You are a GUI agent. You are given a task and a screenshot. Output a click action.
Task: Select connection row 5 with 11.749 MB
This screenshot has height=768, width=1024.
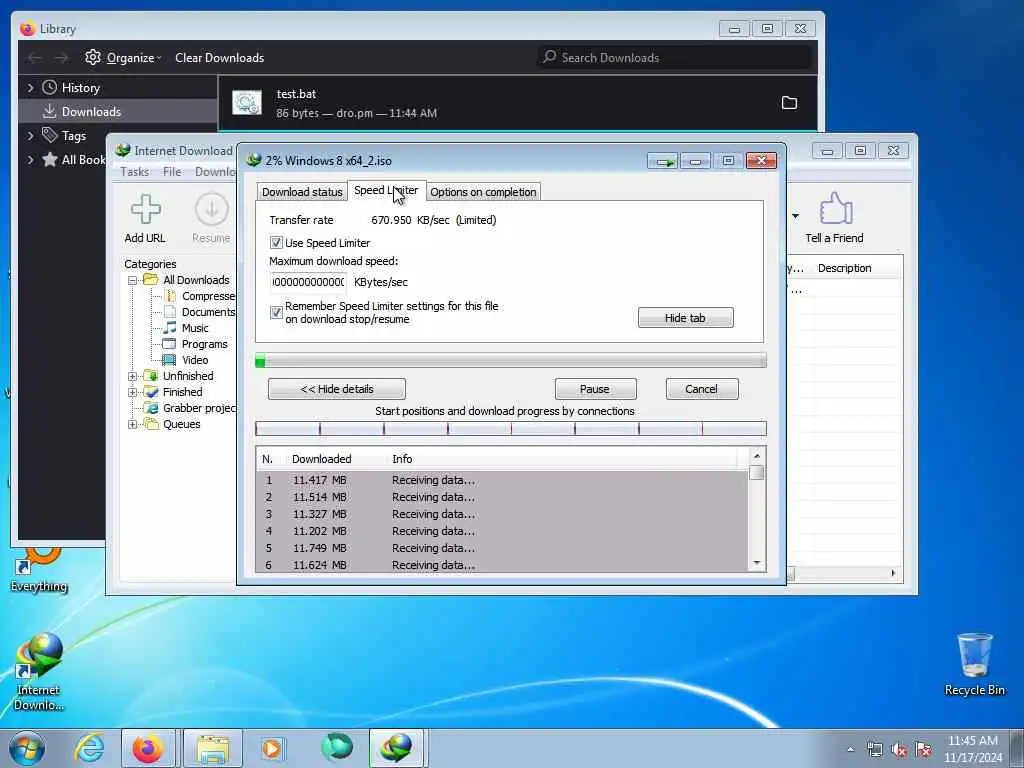pos(502,548)
